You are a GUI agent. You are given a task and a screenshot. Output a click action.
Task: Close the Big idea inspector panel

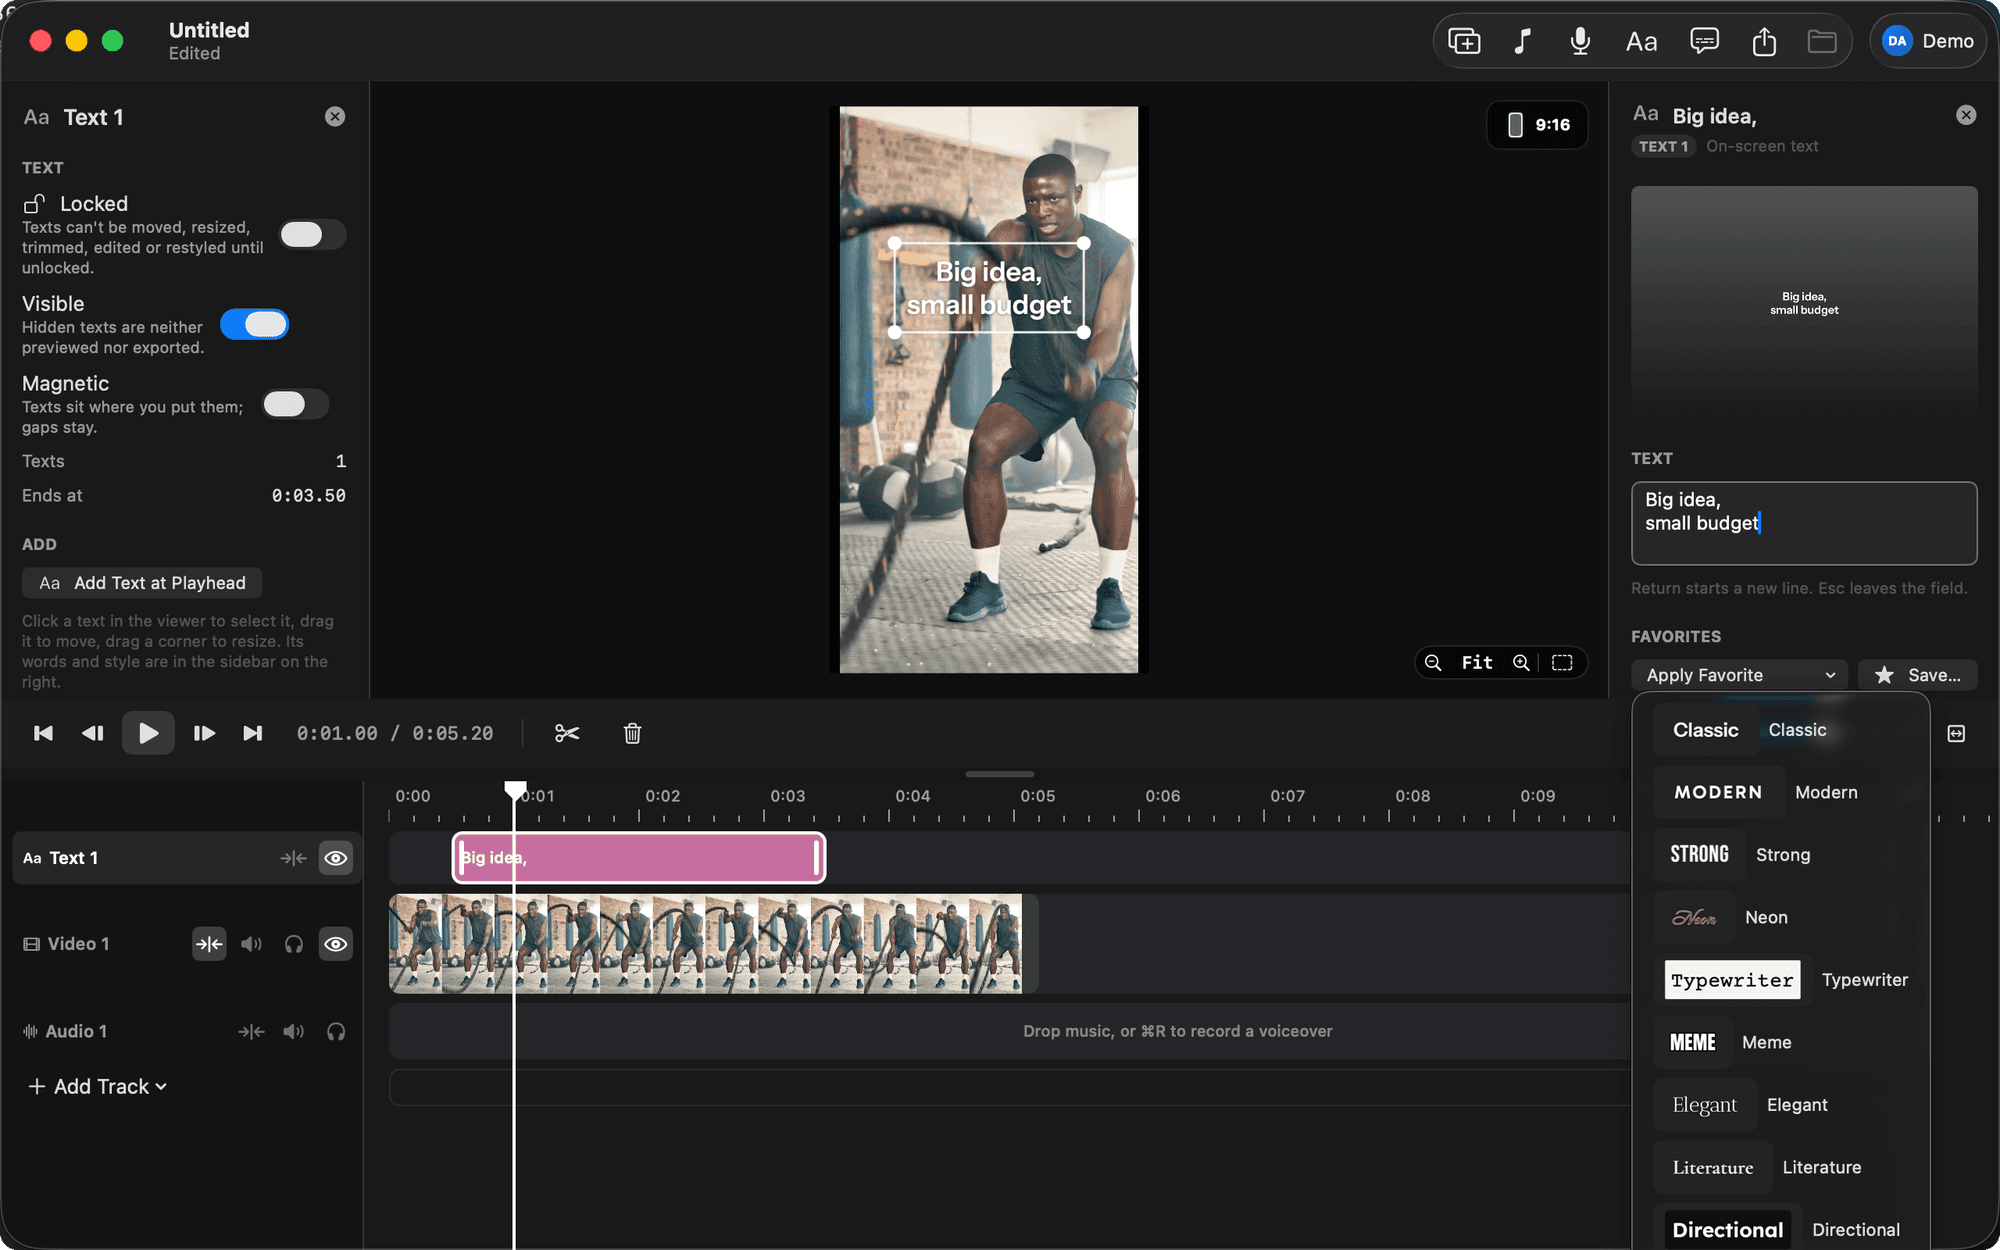[1966, 115]
